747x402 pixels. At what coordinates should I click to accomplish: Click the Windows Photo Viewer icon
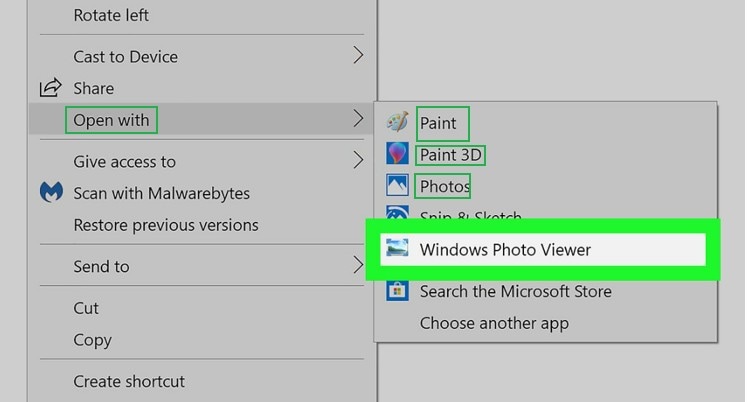point(397,249)
